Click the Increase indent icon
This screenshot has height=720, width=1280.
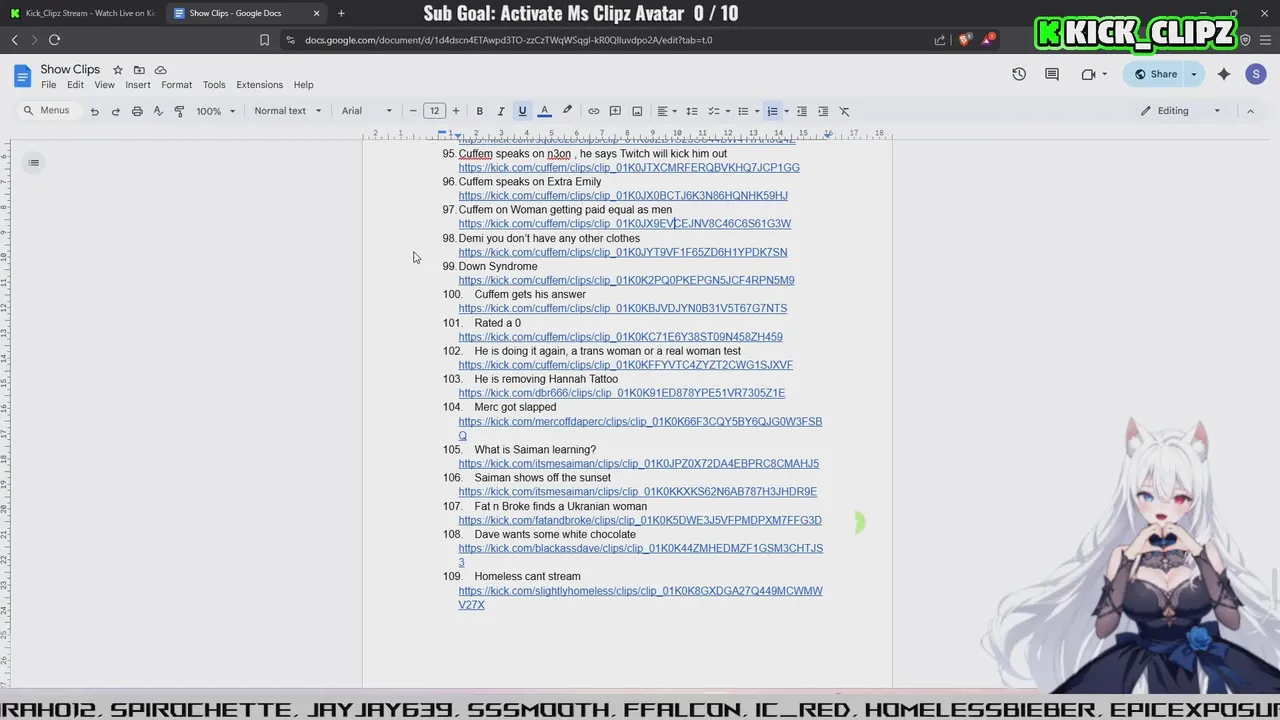[823, 111]
